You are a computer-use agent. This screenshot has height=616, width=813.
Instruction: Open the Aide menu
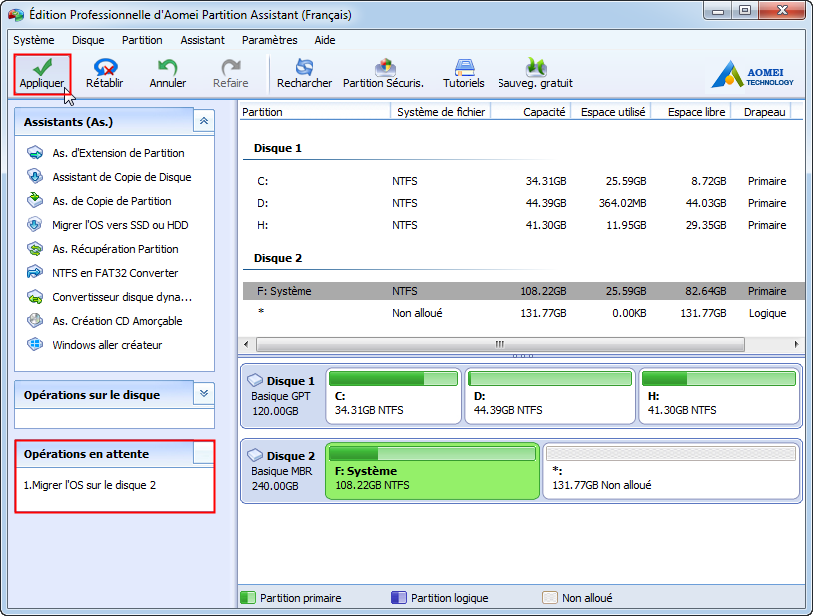tap(325, 40)
